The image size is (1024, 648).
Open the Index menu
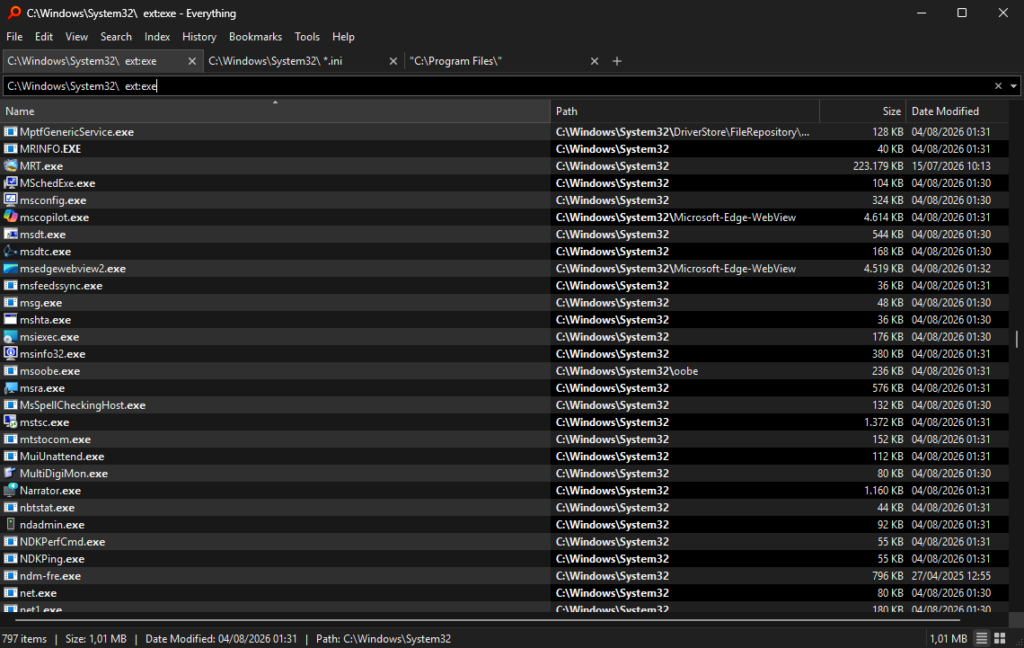click(157, 37)
